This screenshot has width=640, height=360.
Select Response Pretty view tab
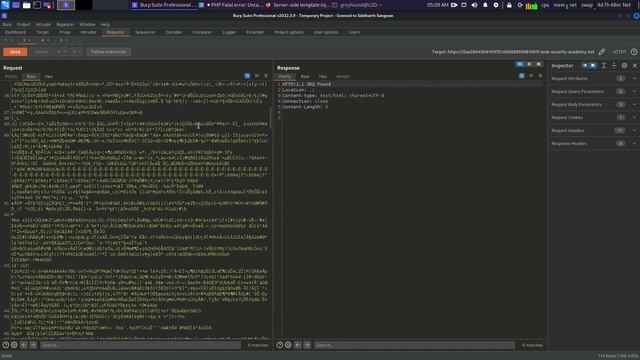tap(285, 76)
